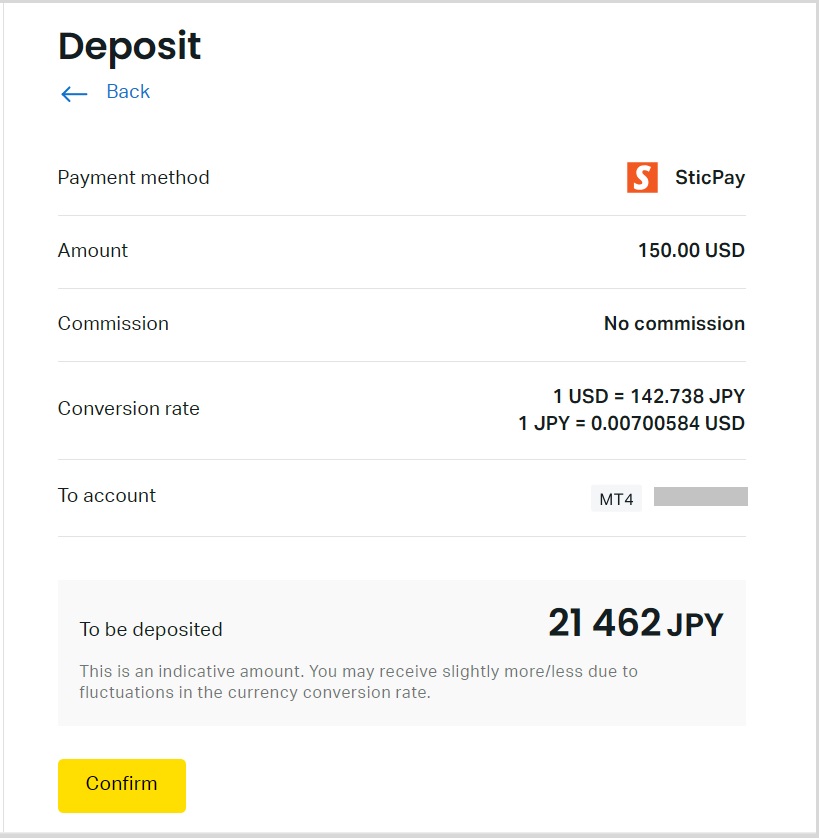The height and width of the screenshot is (838, 819).
Task: Click the indicative amount disclaimer note
Action: click(x=358, y=681)
